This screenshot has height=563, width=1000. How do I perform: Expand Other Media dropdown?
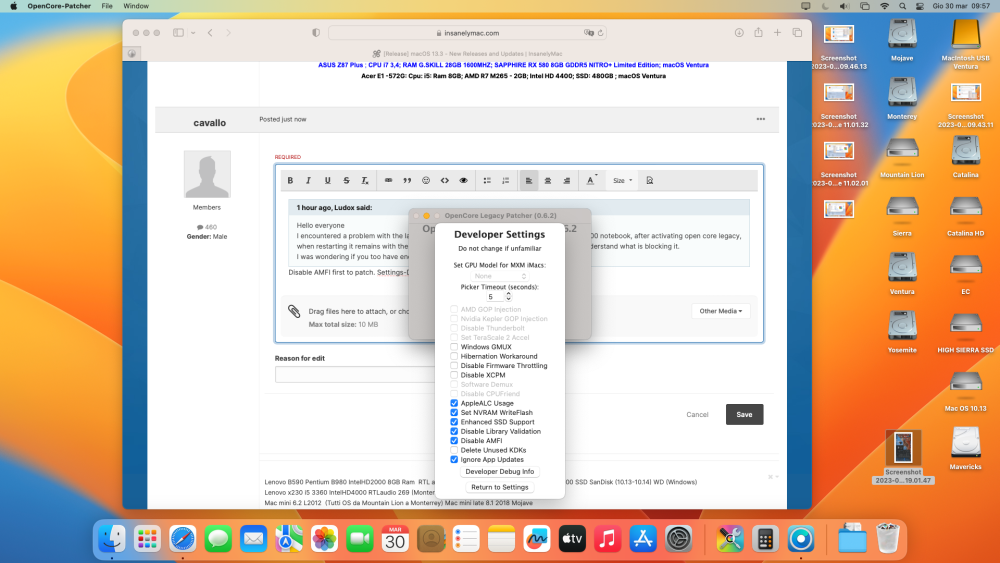(721, 311)
